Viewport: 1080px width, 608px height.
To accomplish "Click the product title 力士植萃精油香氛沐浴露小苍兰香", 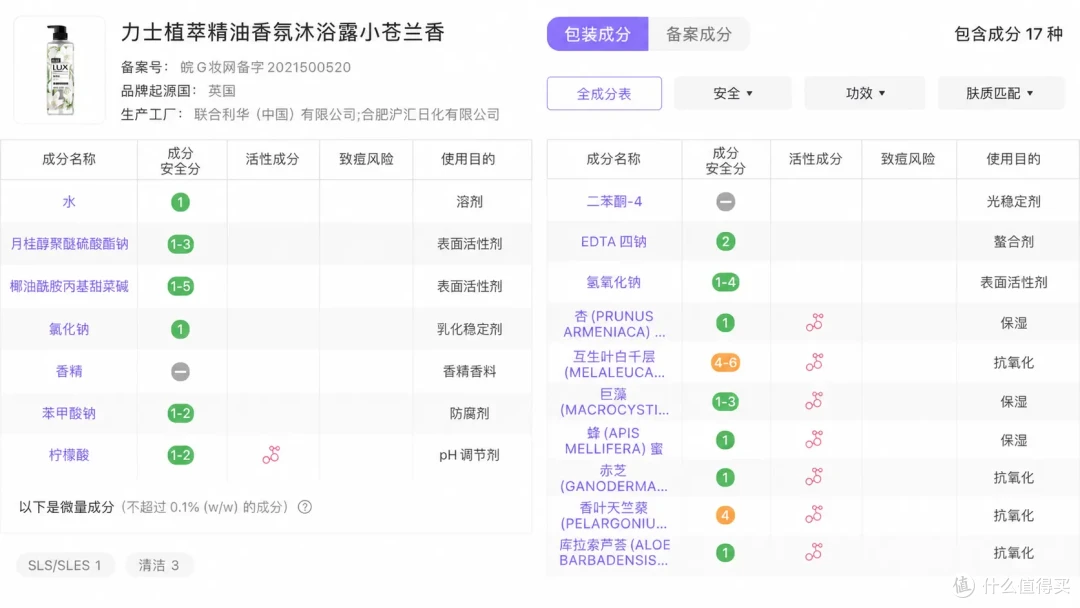I will pos(283,32).
